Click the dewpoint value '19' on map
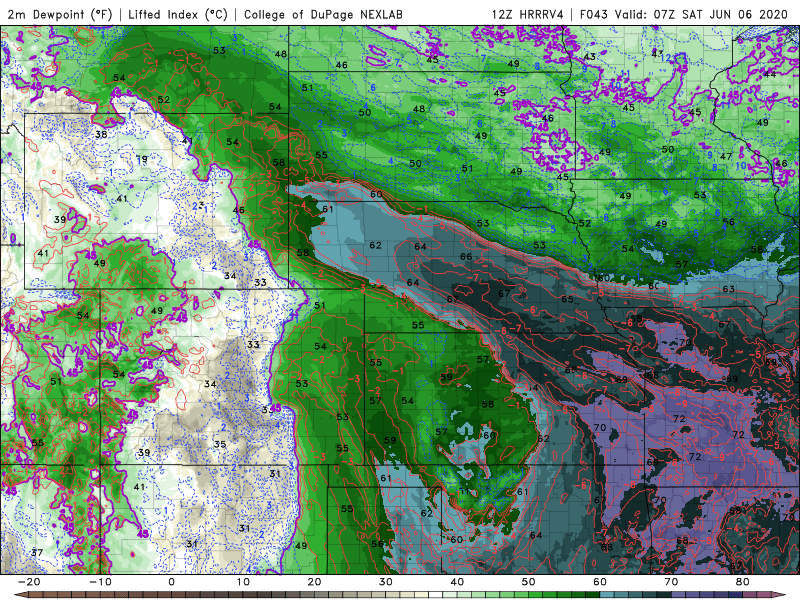800x600 pixels. 142,160
